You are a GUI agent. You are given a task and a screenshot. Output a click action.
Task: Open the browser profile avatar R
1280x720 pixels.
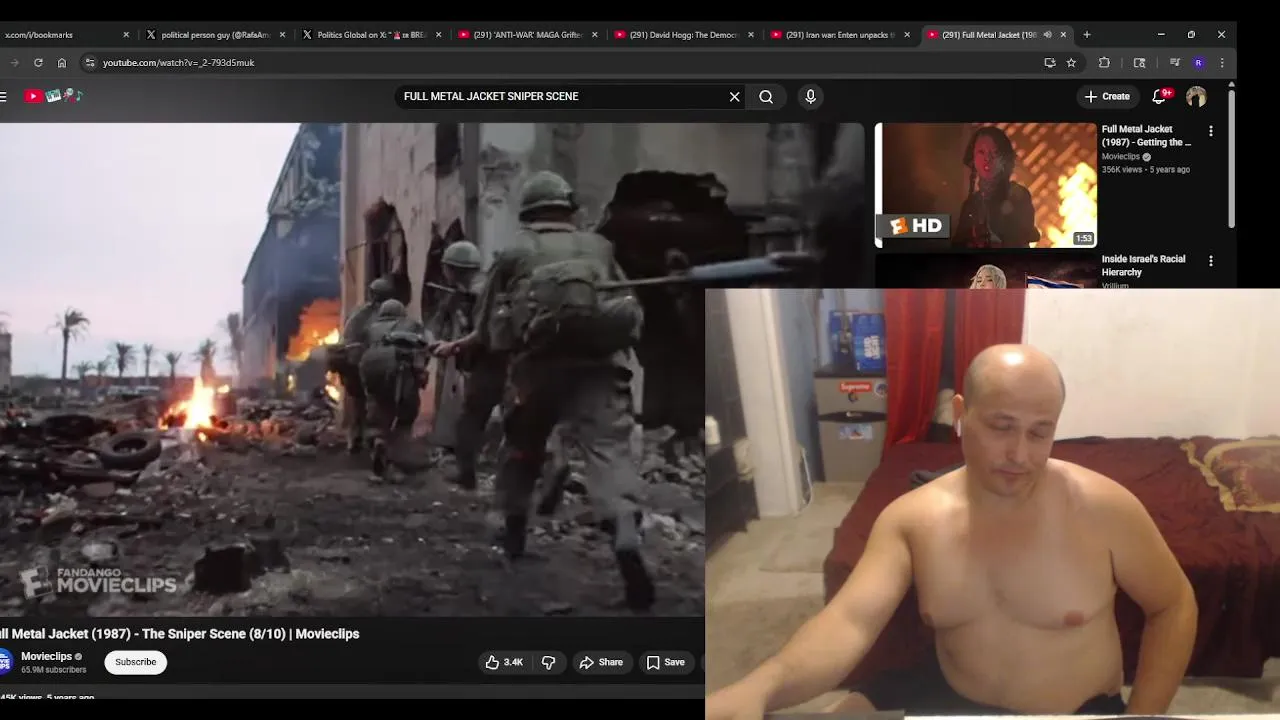[1199, 62]
